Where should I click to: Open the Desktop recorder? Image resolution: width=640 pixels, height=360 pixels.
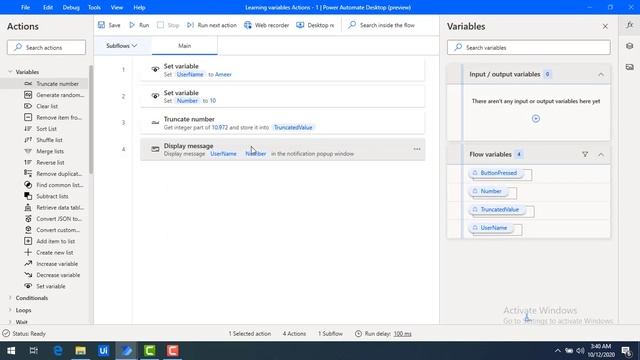pyautogui.click(x=315, y=25)
